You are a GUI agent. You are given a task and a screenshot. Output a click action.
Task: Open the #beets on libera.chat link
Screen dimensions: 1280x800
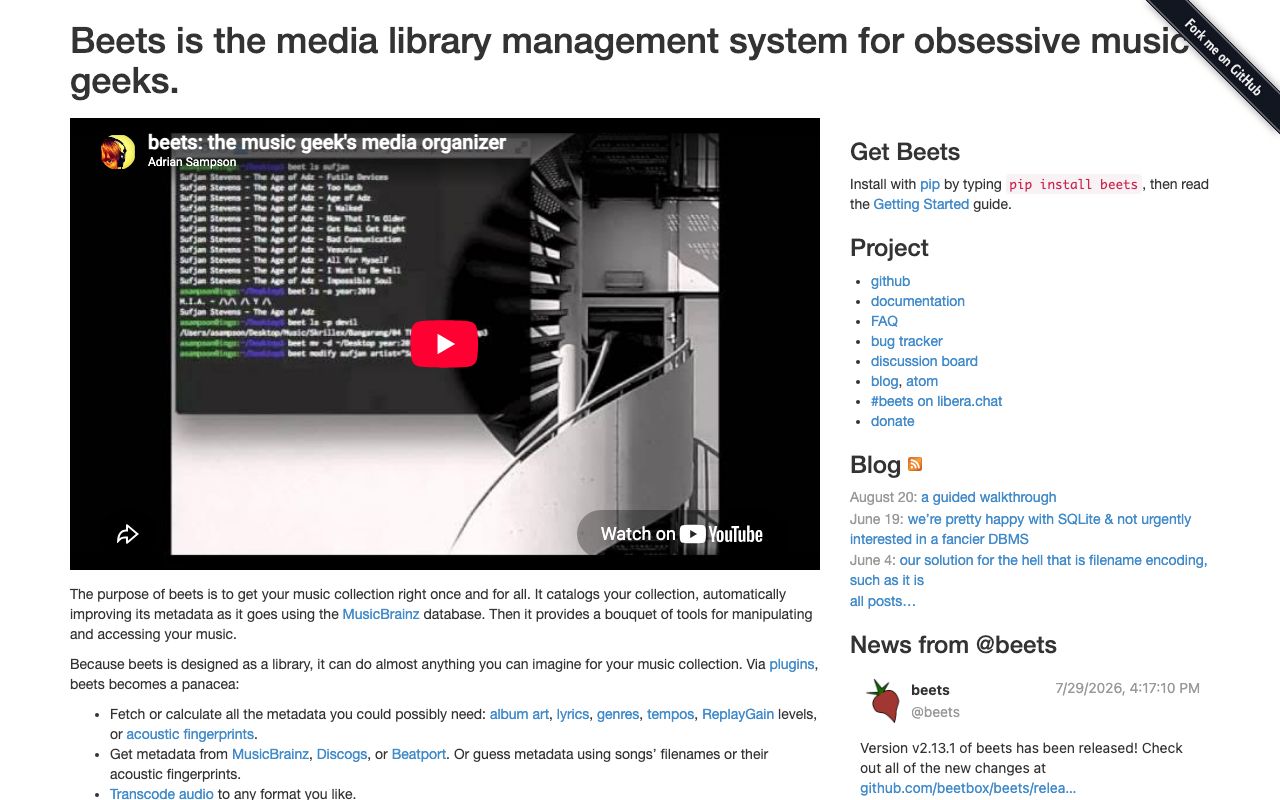(936, 401)
